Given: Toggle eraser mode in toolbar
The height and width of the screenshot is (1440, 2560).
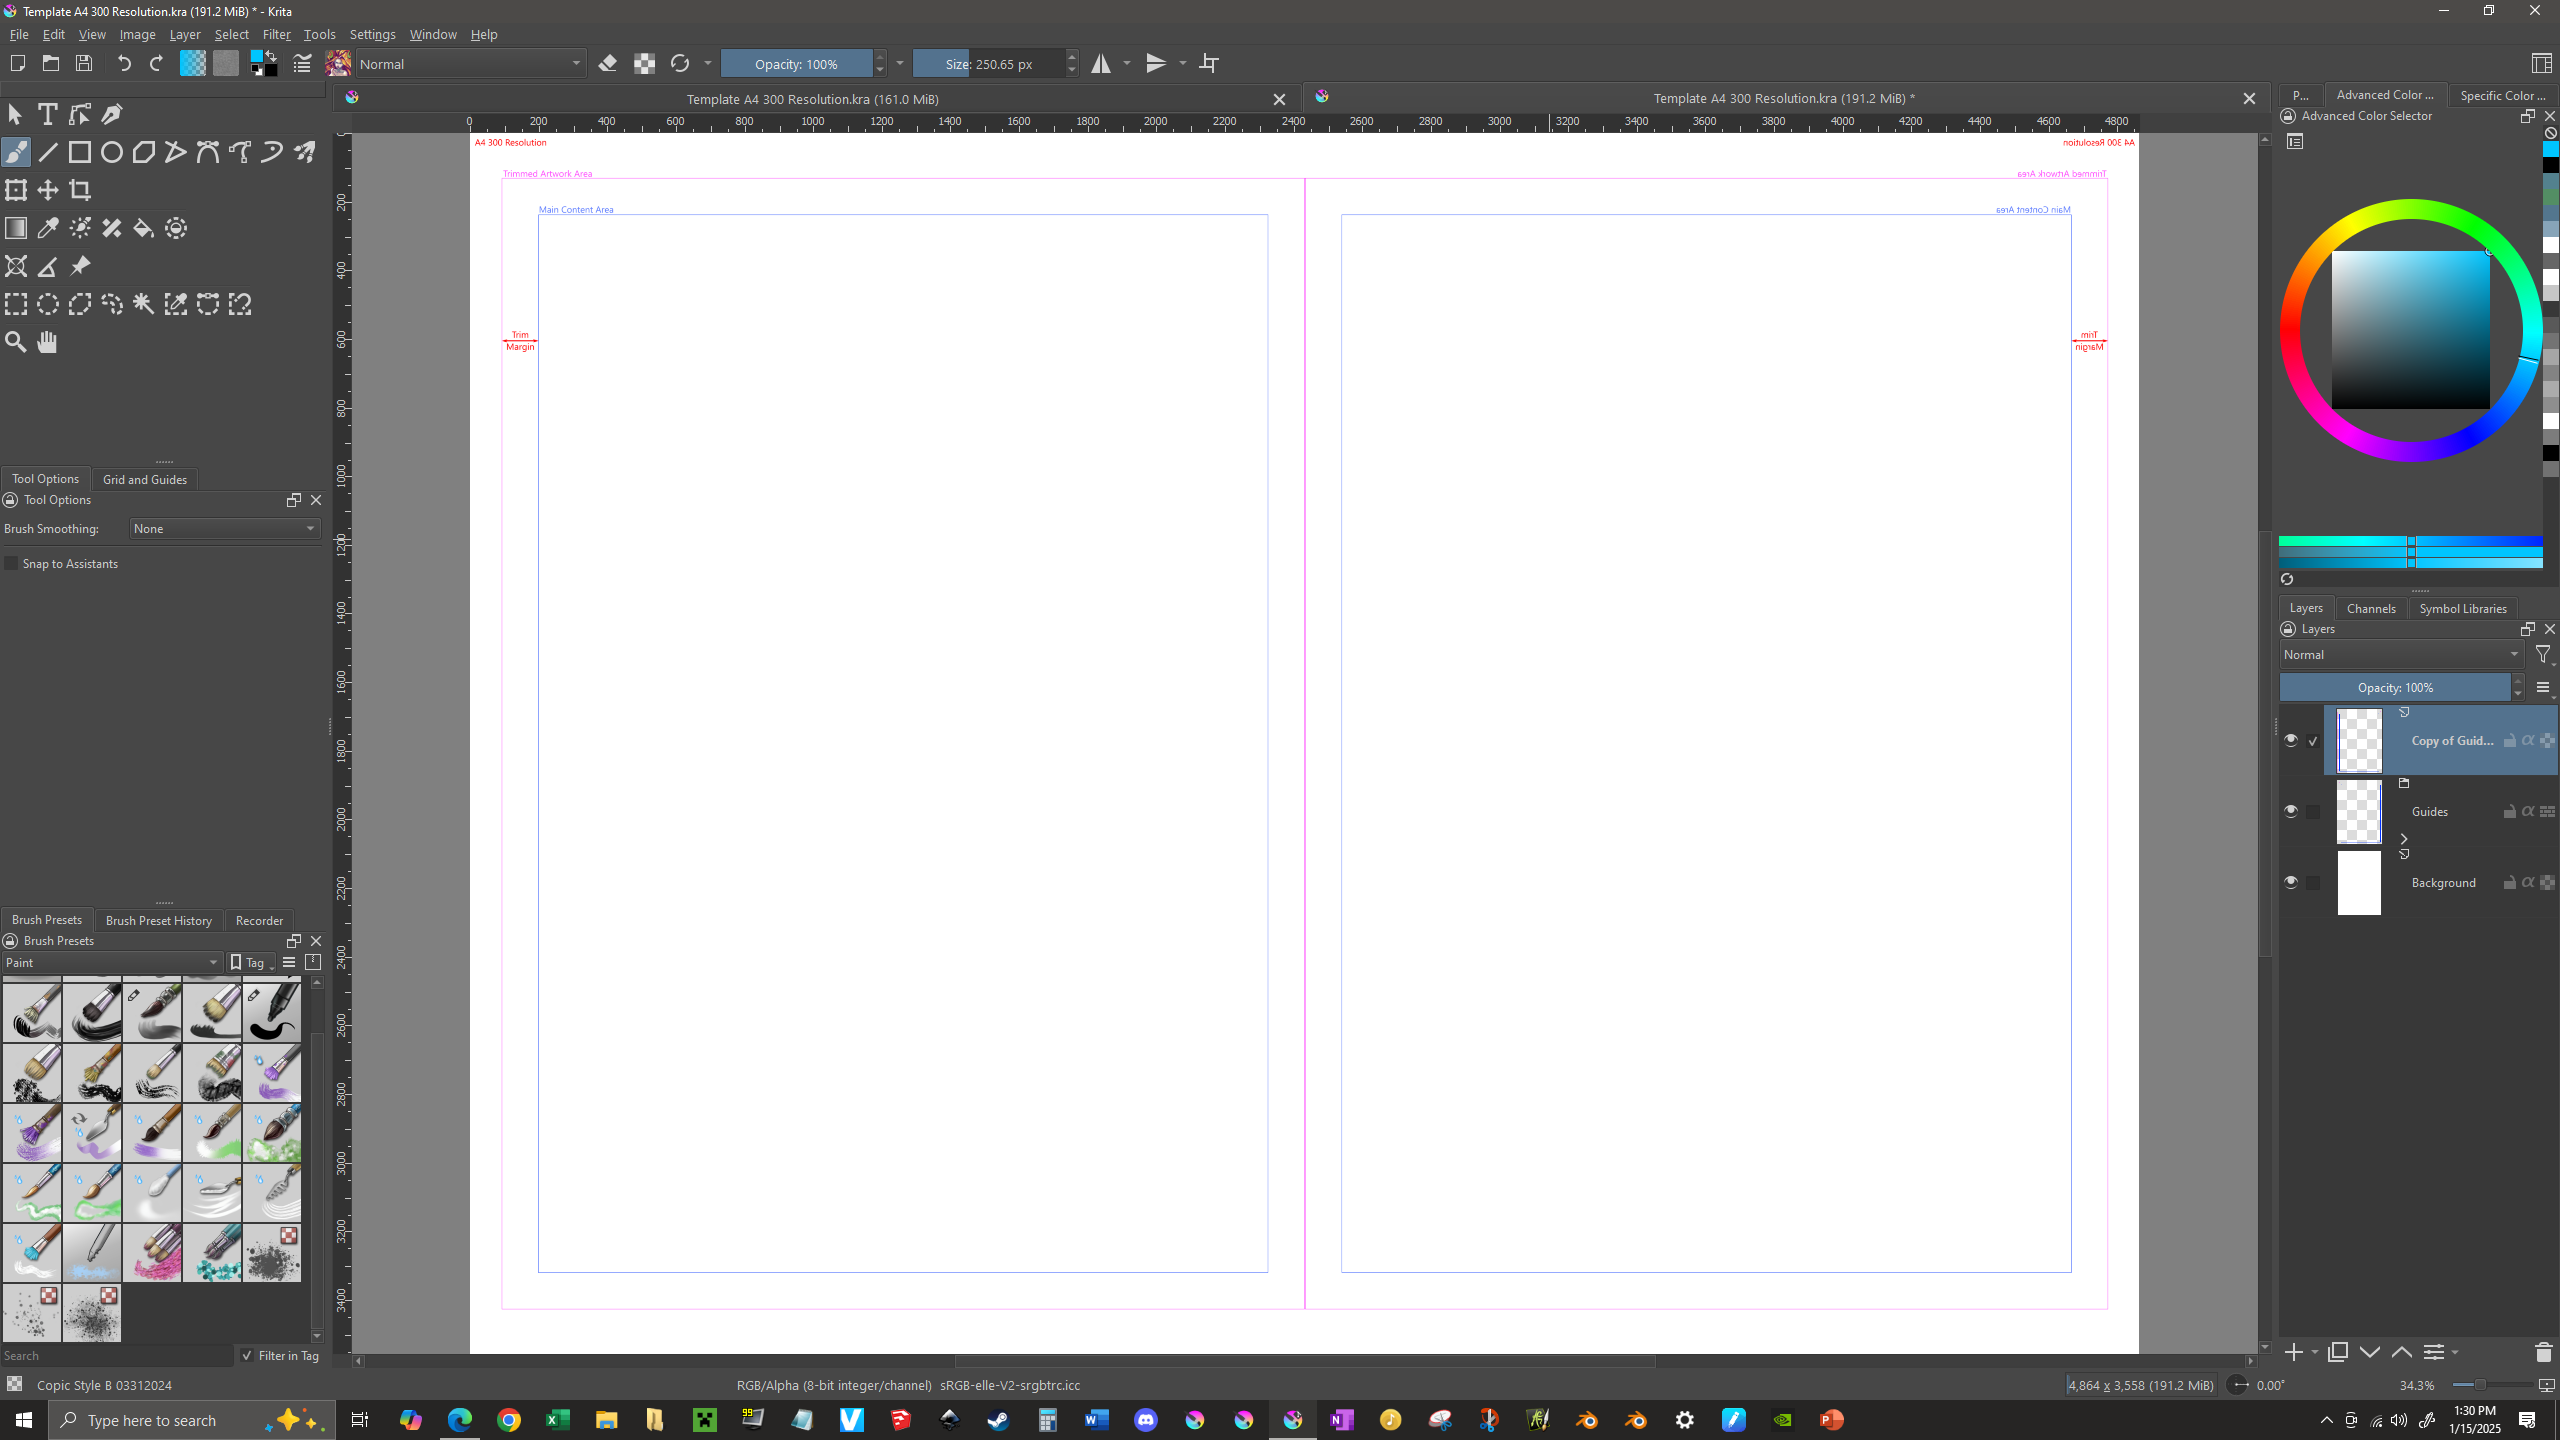Looking at the screenshot, I should pyautogui.click(x=607, y=64).
